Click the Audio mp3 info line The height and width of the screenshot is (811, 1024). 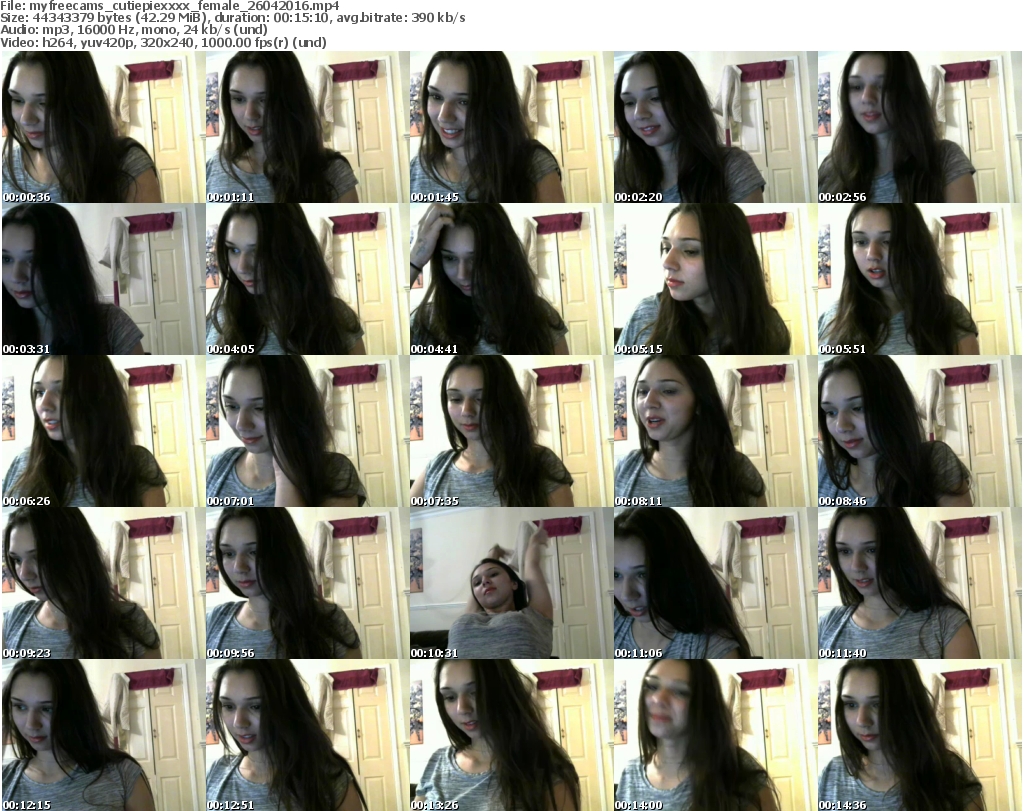pos(134,30)
